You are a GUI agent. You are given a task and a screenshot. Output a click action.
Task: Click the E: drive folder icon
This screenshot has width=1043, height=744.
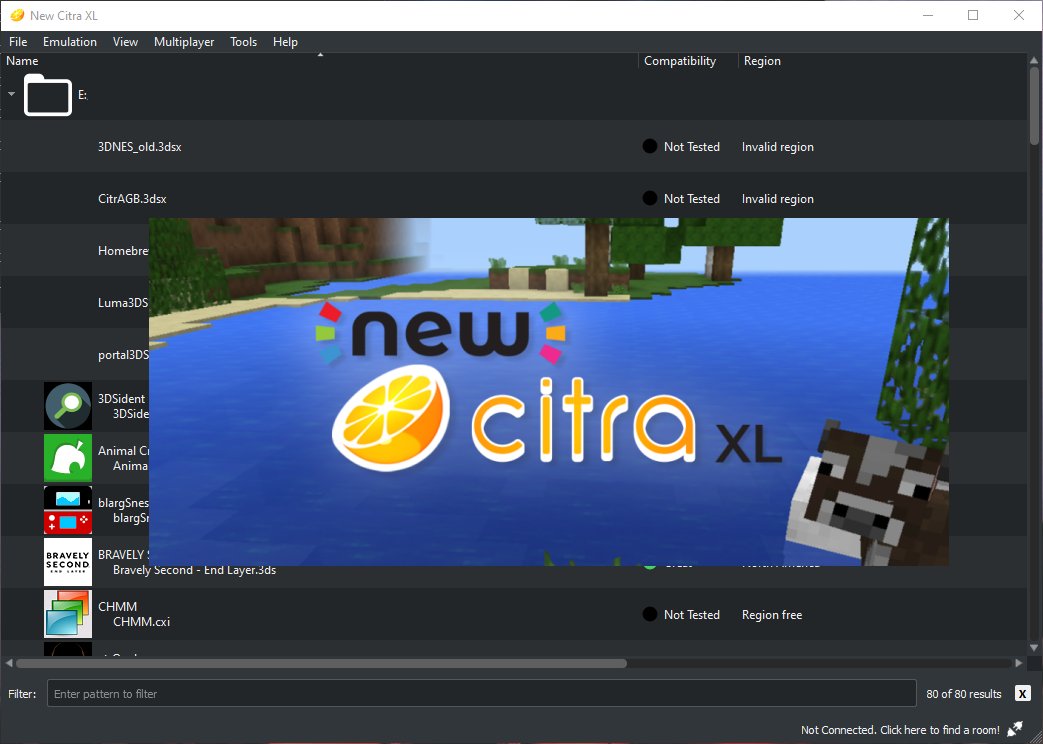pyautogui.click(x=48, y=95)
